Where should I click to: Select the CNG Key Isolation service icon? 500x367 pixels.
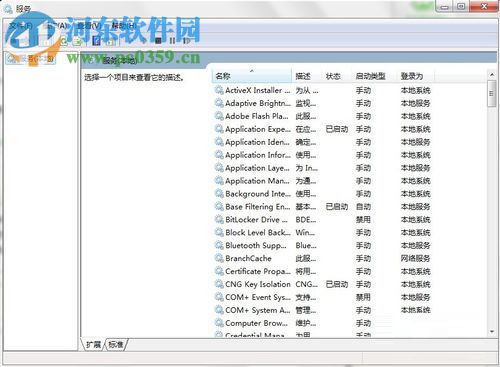click(219, 284)
